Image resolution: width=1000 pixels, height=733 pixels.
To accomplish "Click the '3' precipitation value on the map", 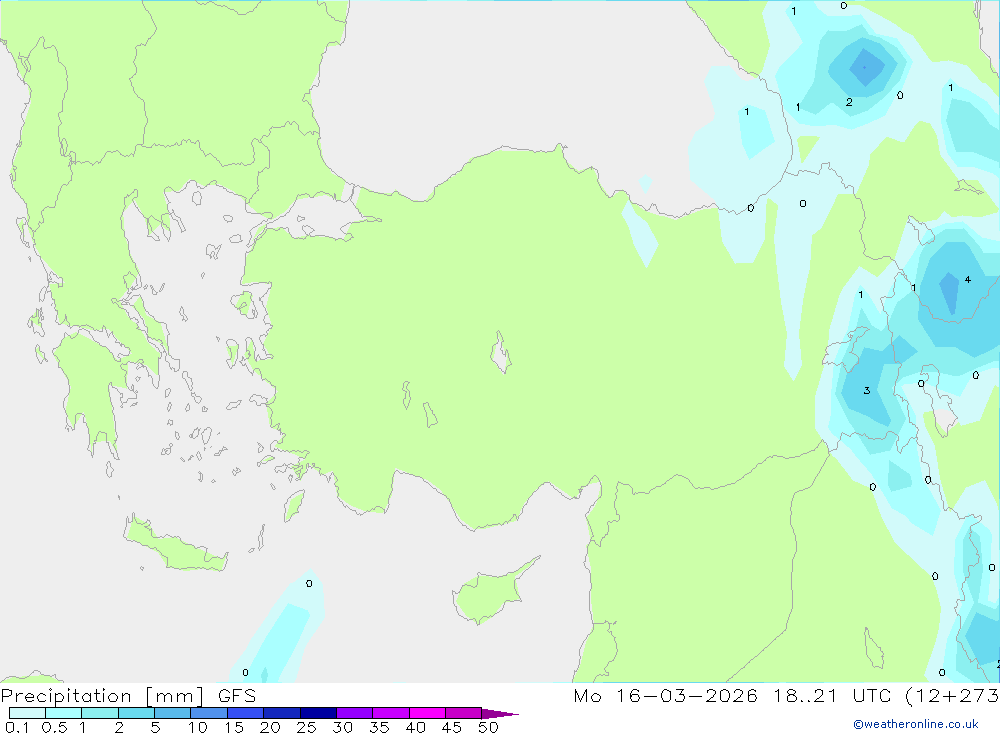I will click(x=867, y=390).
